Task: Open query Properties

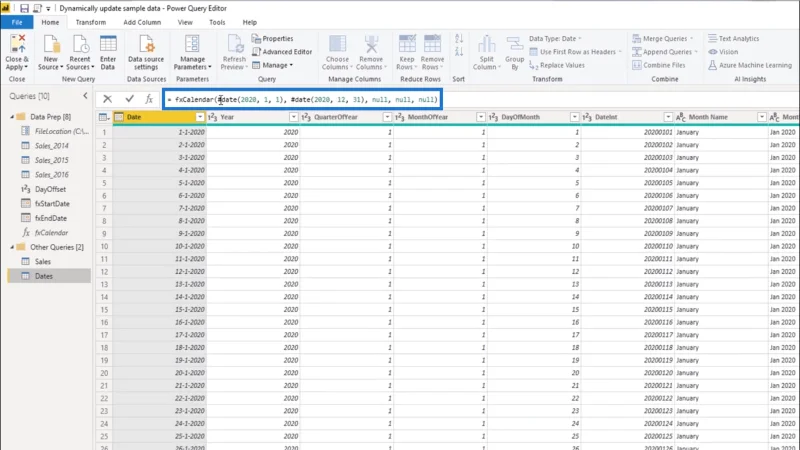Action: tap(272, 38)
